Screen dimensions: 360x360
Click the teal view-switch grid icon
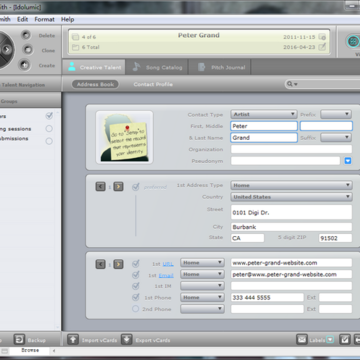pos(353,41)
